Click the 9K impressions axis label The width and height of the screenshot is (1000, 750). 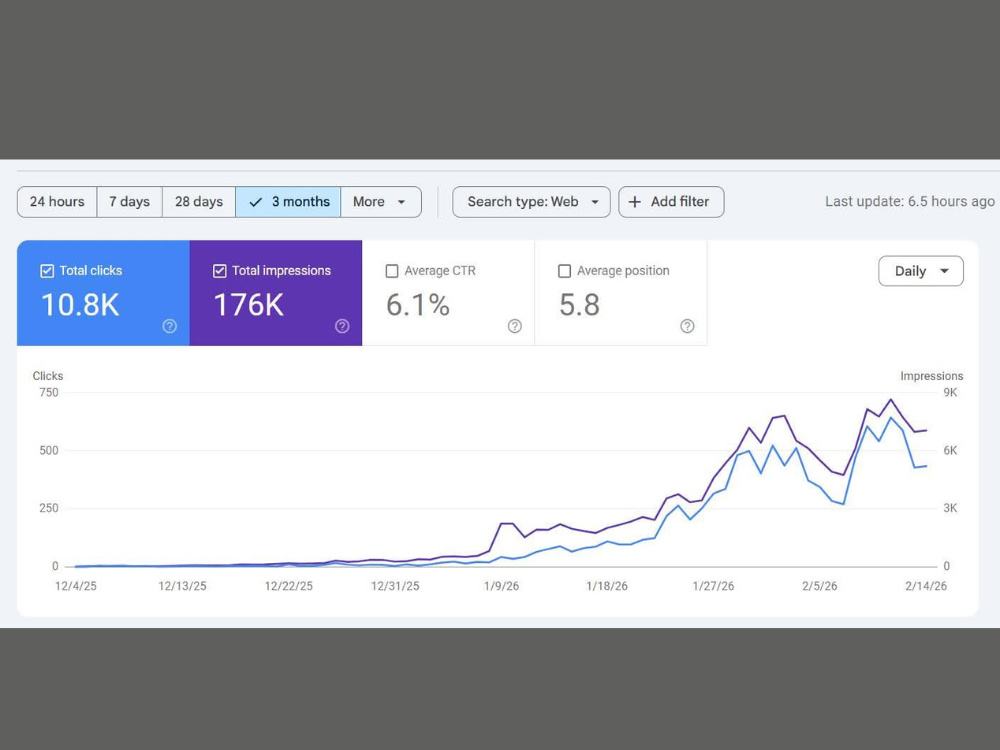tap(950, 393)
